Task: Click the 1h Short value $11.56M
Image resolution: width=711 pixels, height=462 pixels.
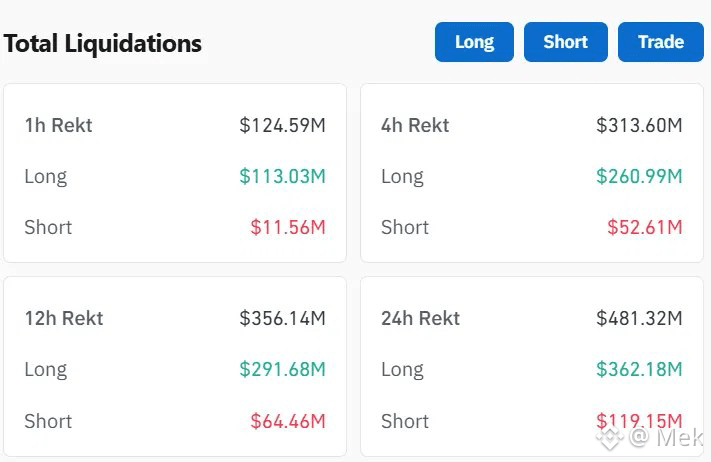Action: point(288,227)
